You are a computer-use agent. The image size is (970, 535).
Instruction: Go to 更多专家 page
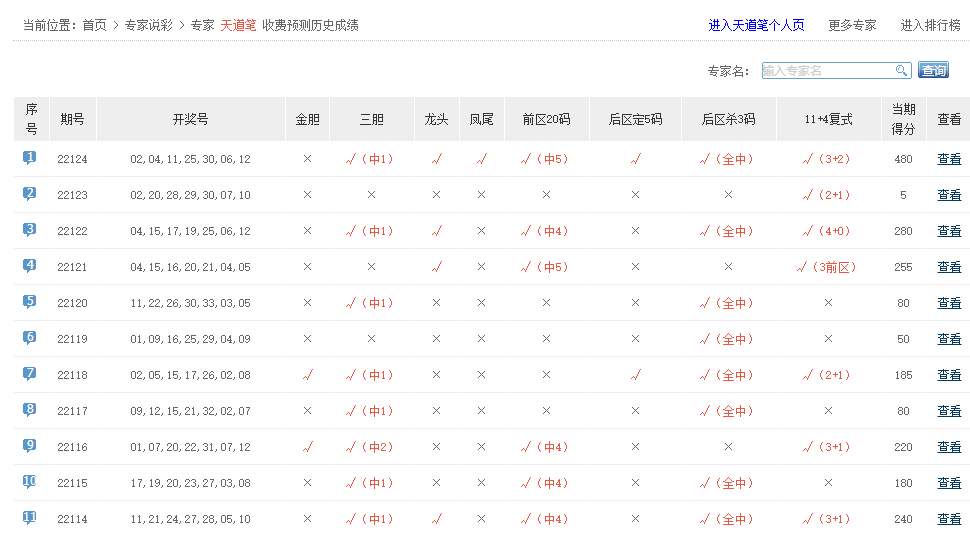click(852, 25)
